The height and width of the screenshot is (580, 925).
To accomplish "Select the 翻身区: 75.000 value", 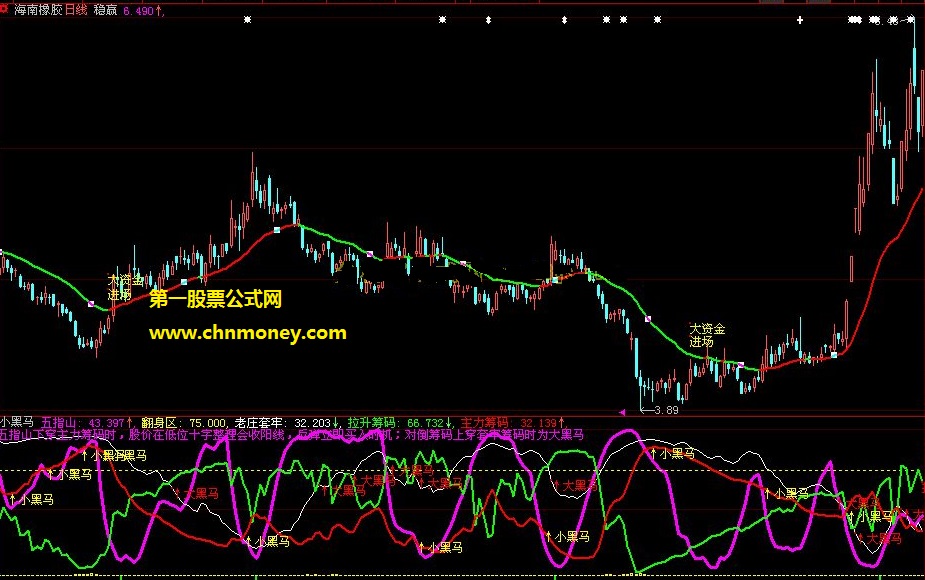I will tap(183, 423).
